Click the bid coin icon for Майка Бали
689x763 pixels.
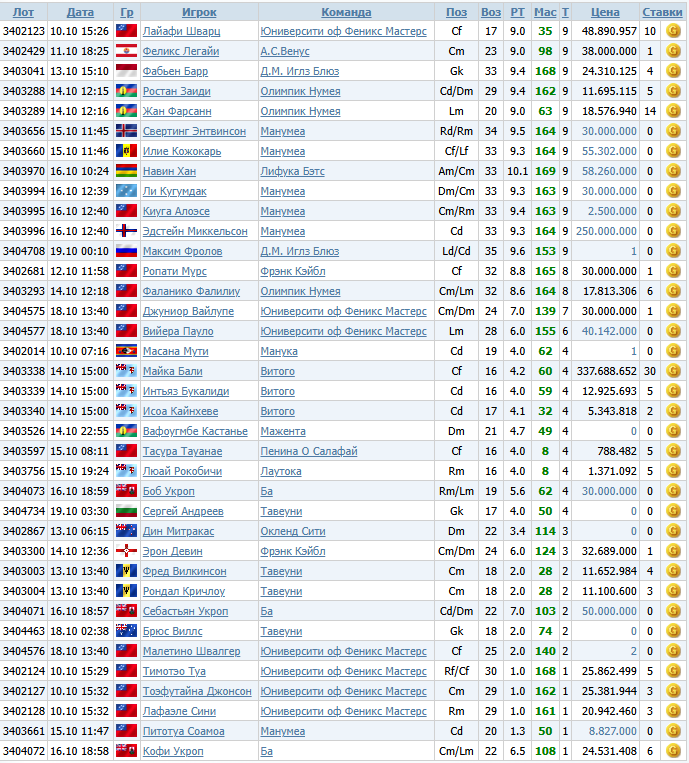coord(674,371)
